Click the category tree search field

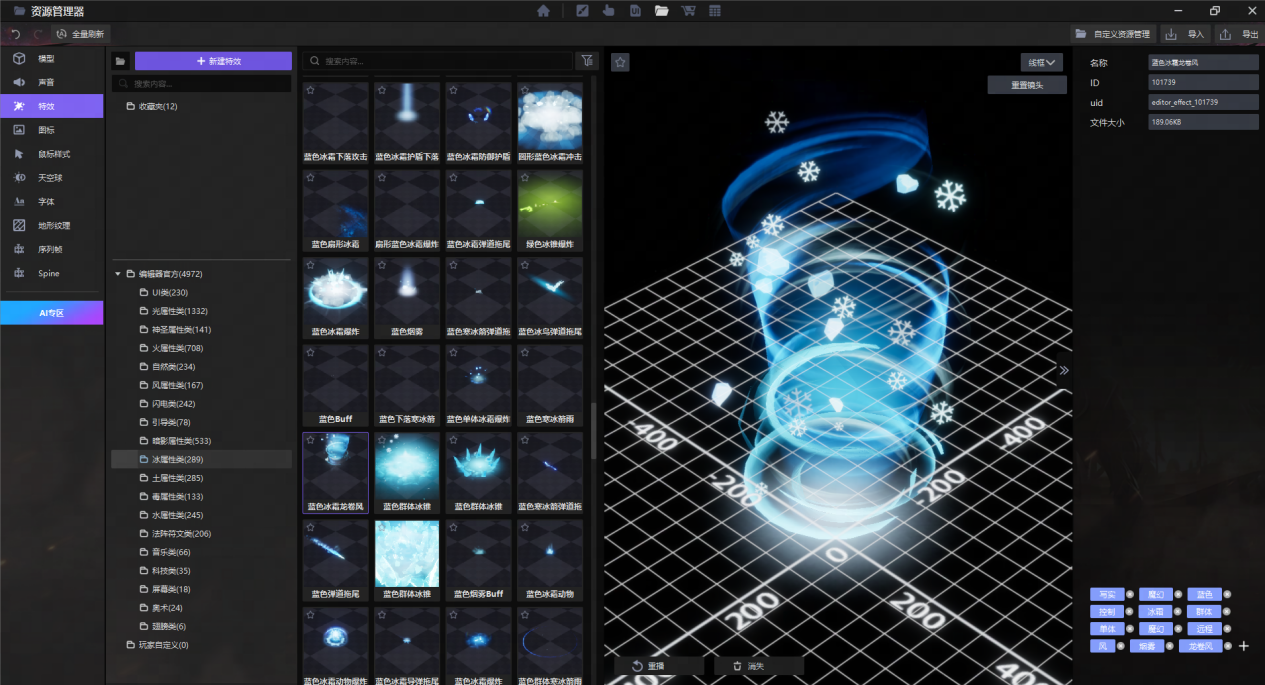coord(202,84)
